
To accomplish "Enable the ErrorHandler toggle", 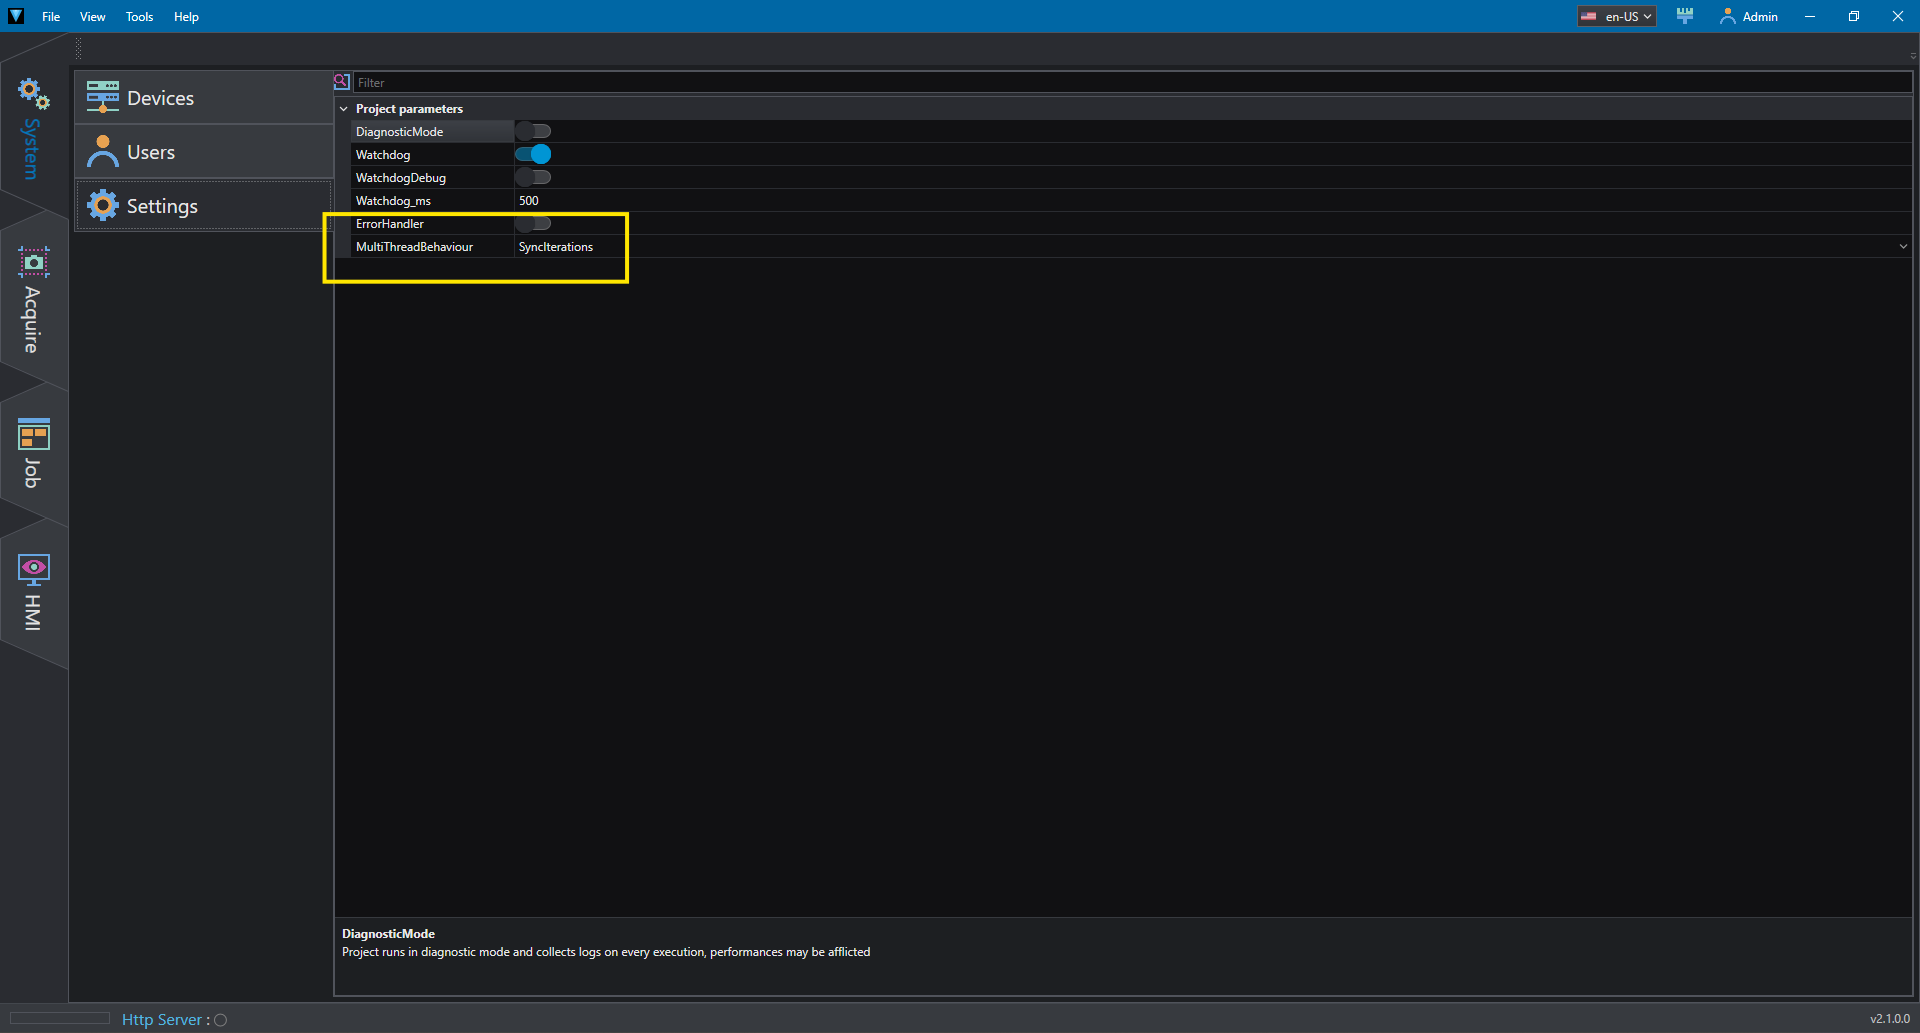I will (x=533, y=223).
